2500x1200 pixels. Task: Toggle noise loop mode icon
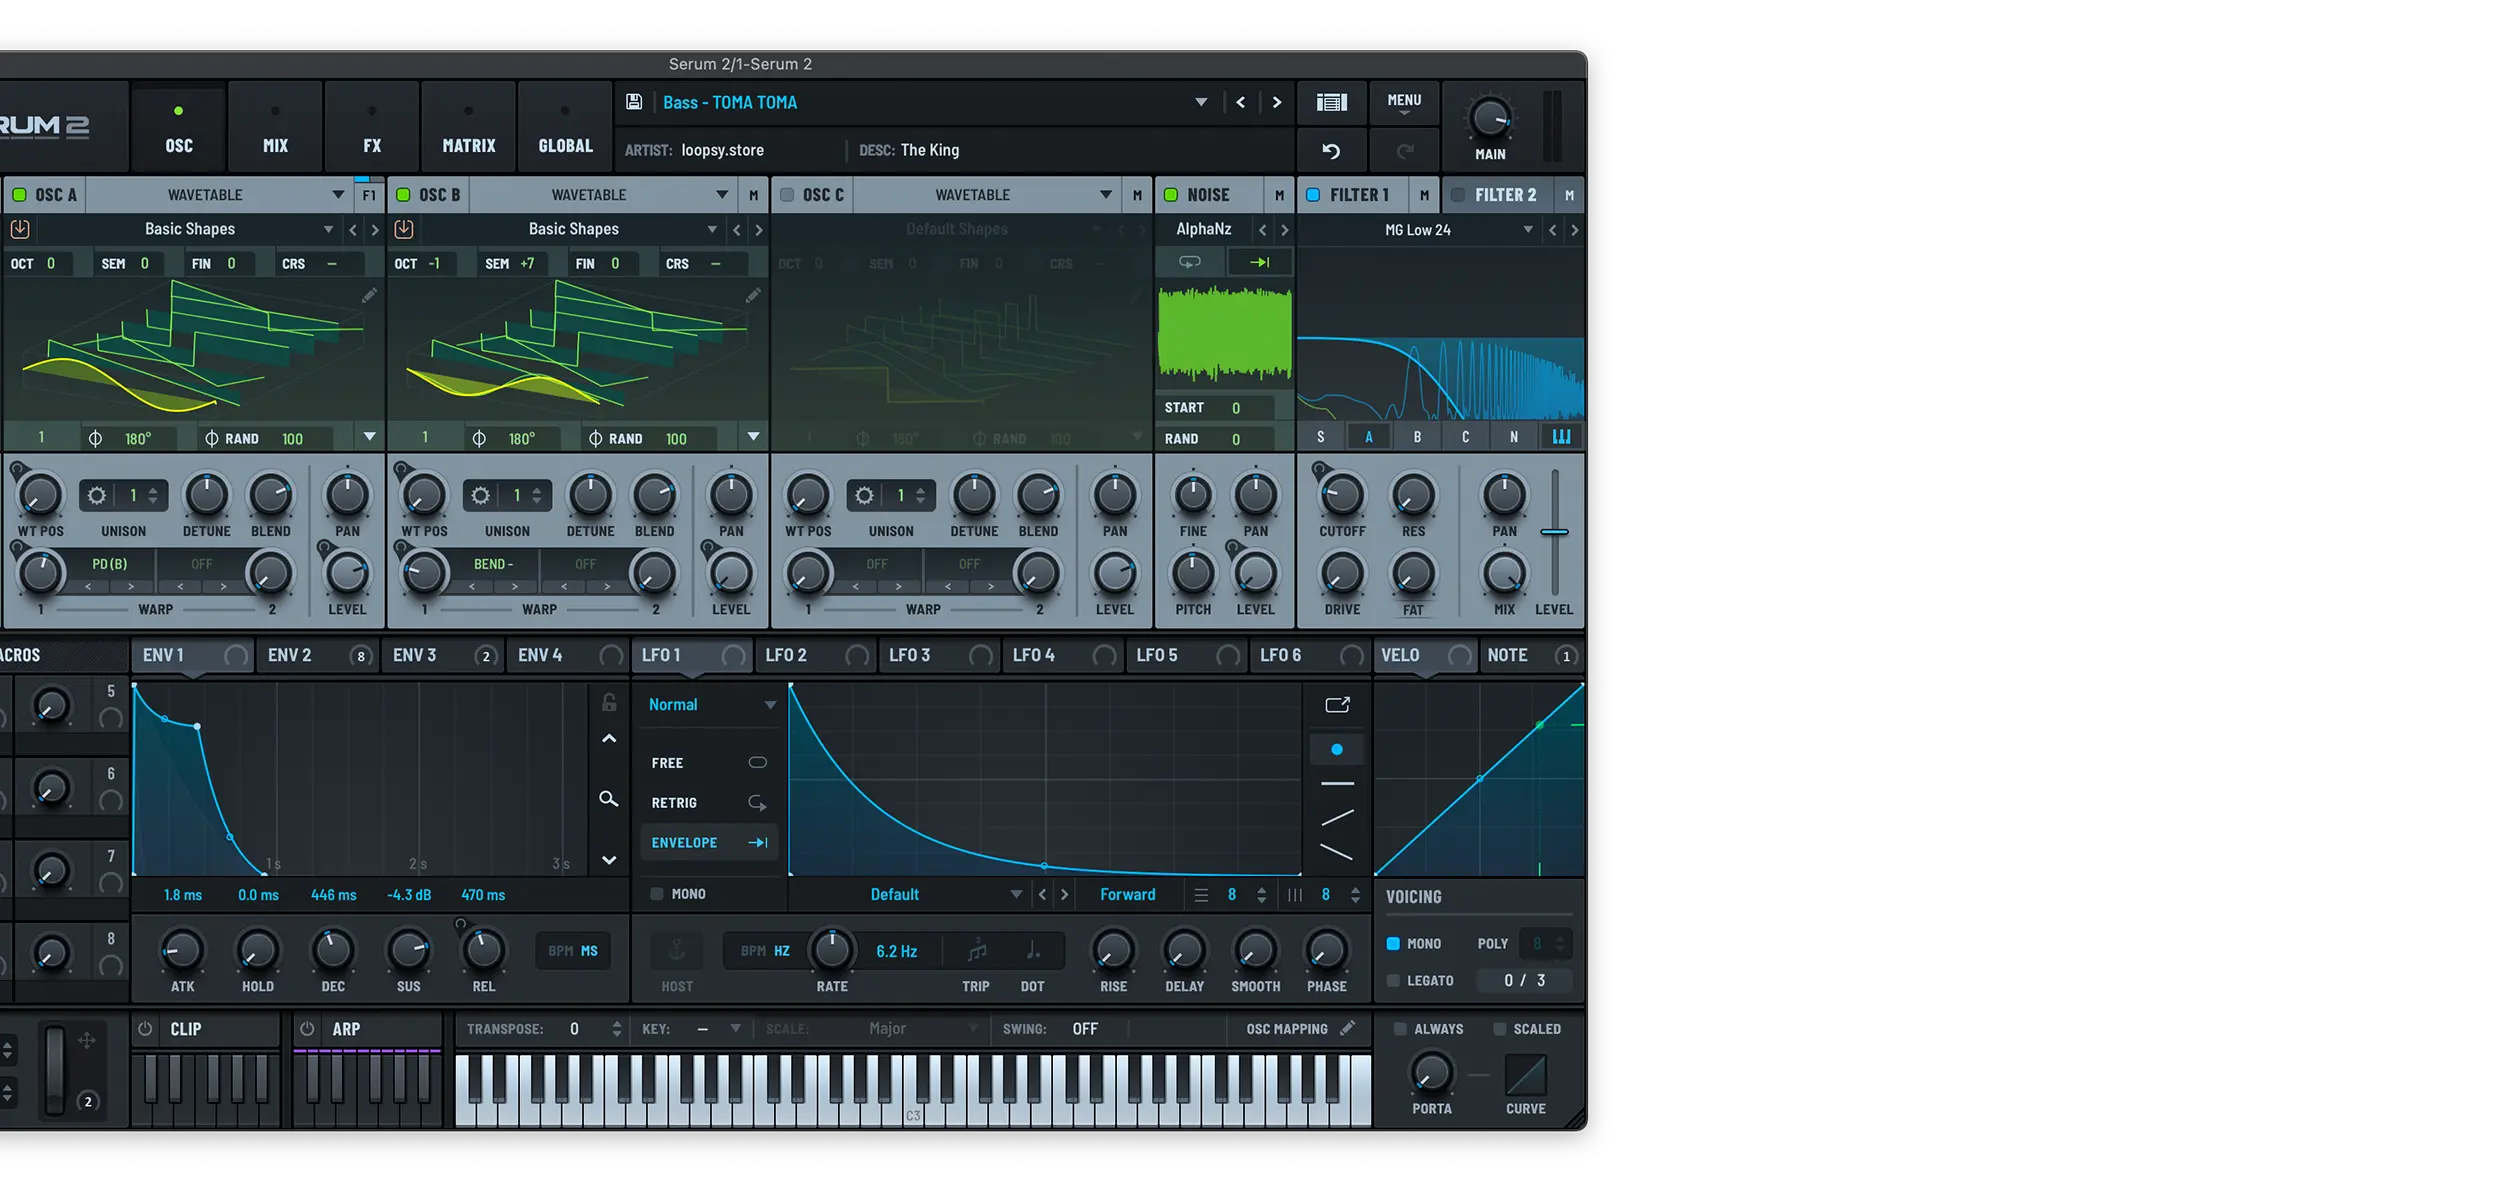(1189, 262)
